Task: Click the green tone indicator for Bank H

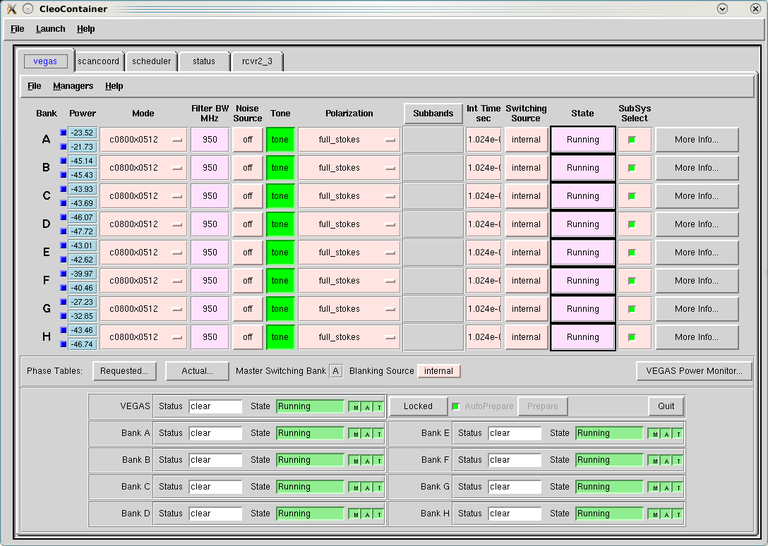Action: click(x=280, y=337)
